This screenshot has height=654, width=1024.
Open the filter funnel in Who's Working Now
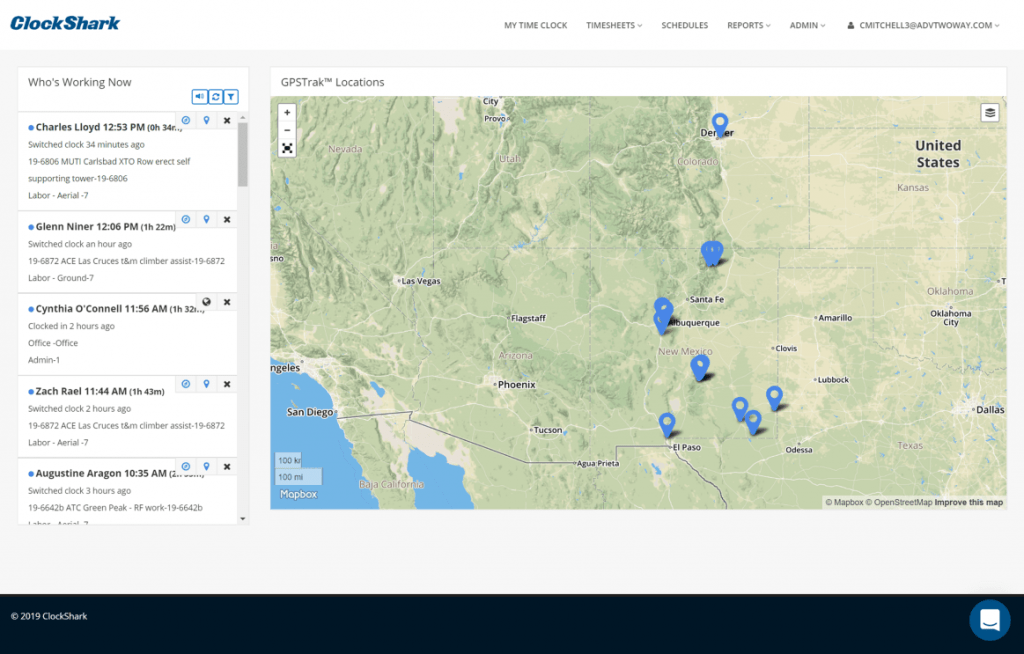(231, 97)
